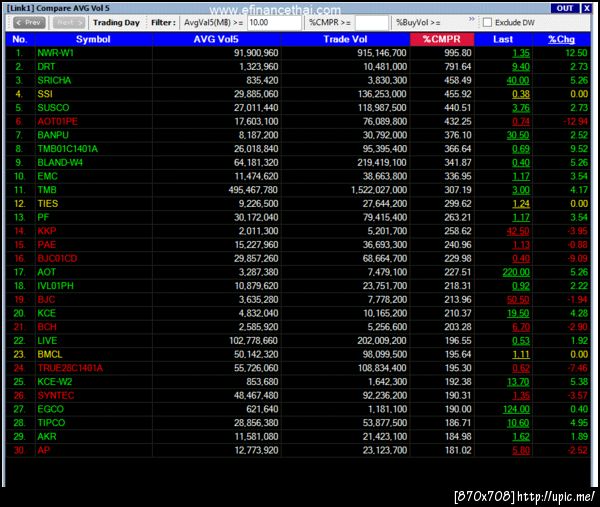Click KCE Trade Vol value 10,165,200
Image resolution: width=600 pixels, height=507 pixels.
pyautogui.click(x=385, y=313)
